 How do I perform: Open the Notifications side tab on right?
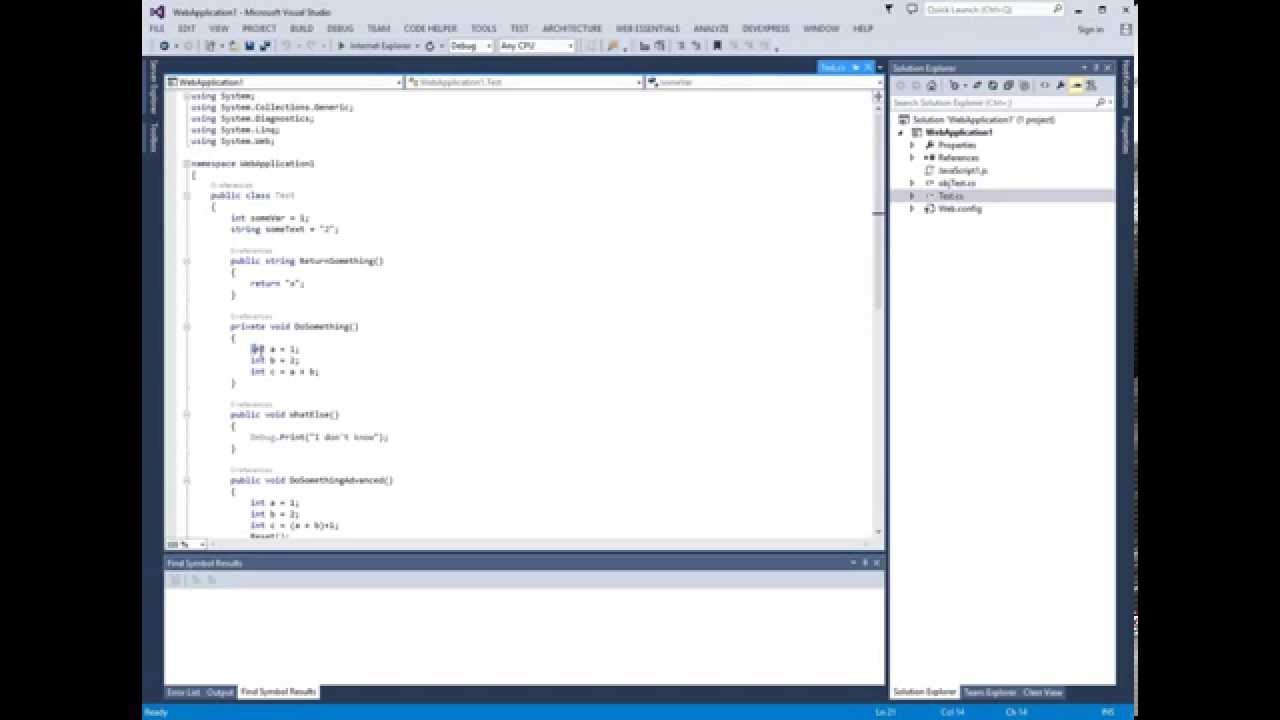tap(1126, 83)
